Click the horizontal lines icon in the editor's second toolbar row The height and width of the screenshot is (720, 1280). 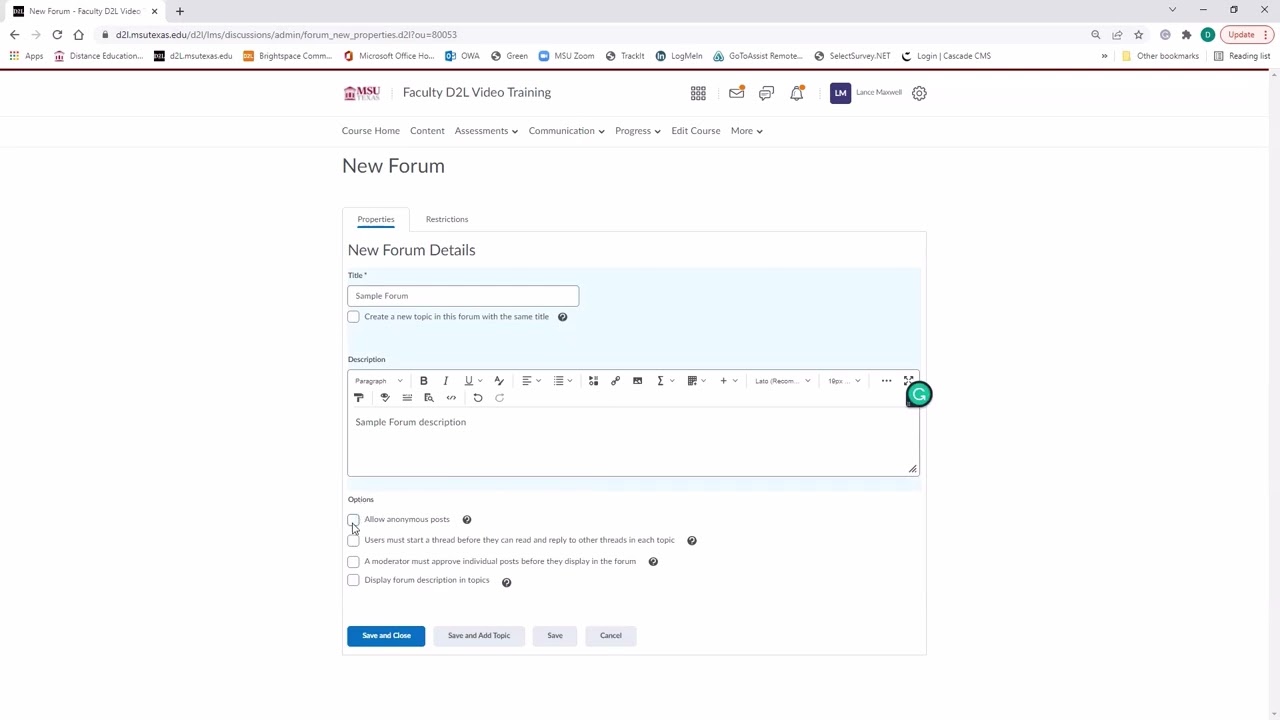[407, 398]
